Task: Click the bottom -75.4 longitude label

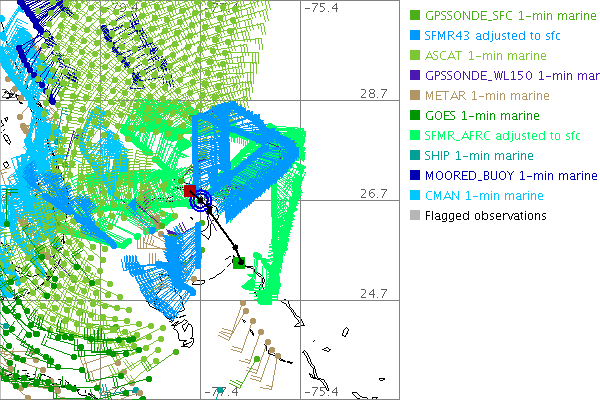Action: [322, 391]
